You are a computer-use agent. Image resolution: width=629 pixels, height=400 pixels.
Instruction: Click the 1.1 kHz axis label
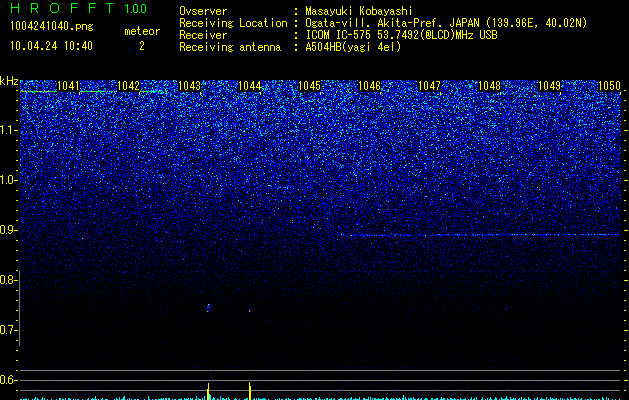8,130
